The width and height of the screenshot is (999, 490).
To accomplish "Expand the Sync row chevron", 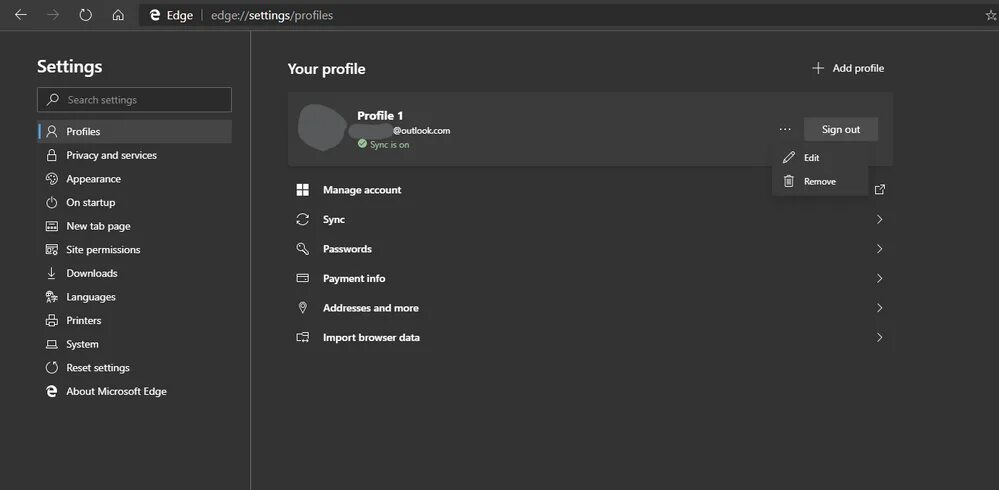I will [x=879, y=219].
